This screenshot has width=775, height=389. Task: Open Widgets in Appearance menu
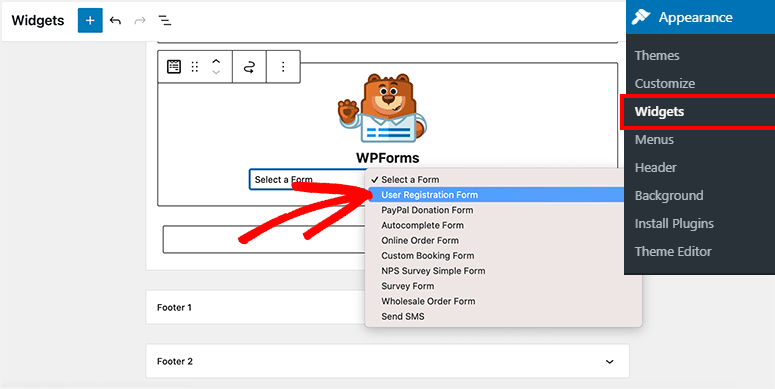pyautogui.click(x=659, y=112)
